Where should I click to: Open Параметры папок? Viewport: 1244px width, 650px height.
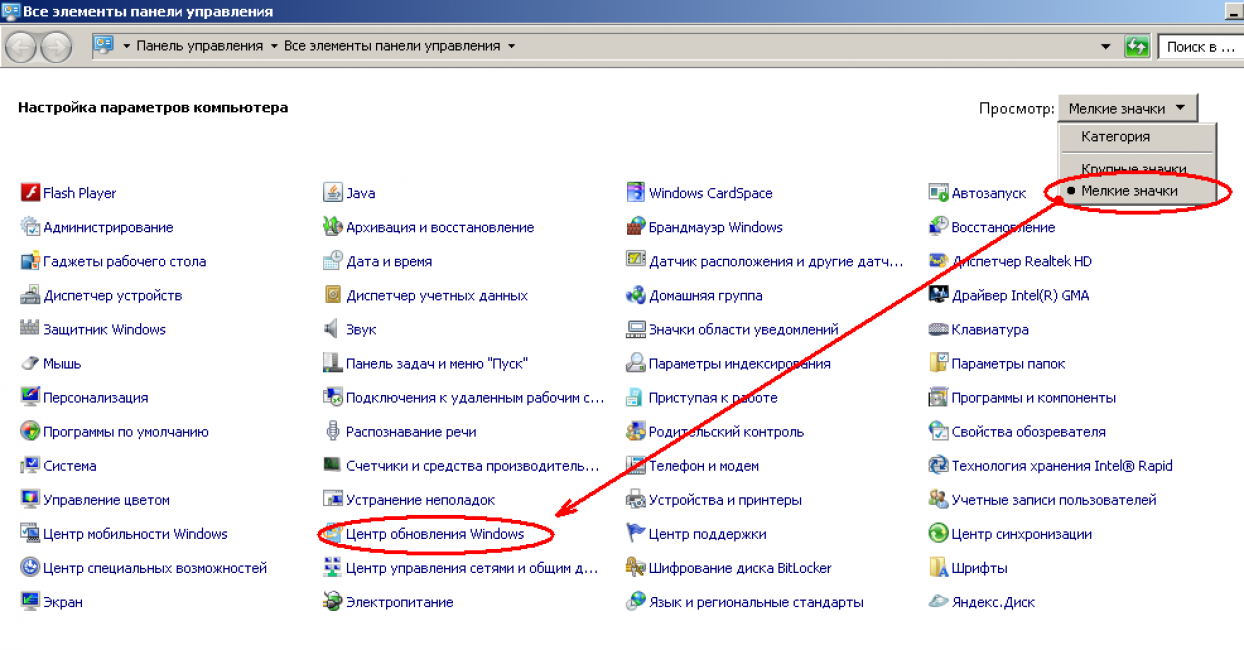tap(1008, 363)
